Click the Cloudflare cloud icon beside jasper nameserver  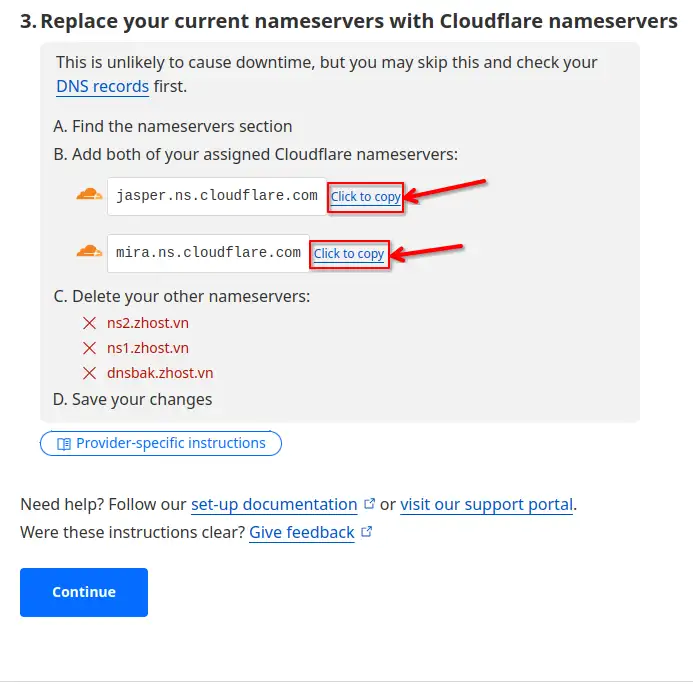pos(89,195)
